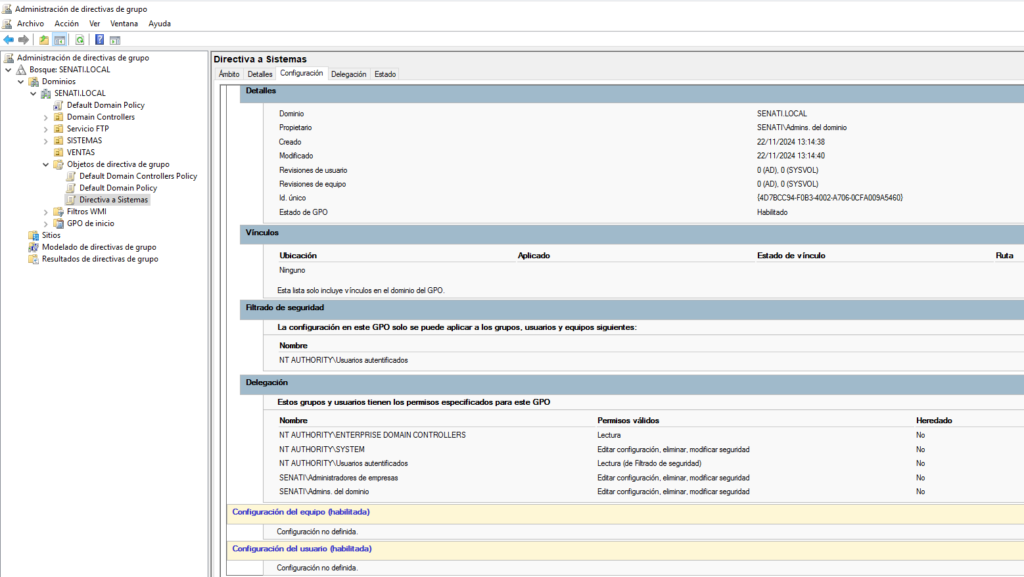
Task: Click the Modificado date 22/11/2024 13:14:40
Action: (791, 156)
